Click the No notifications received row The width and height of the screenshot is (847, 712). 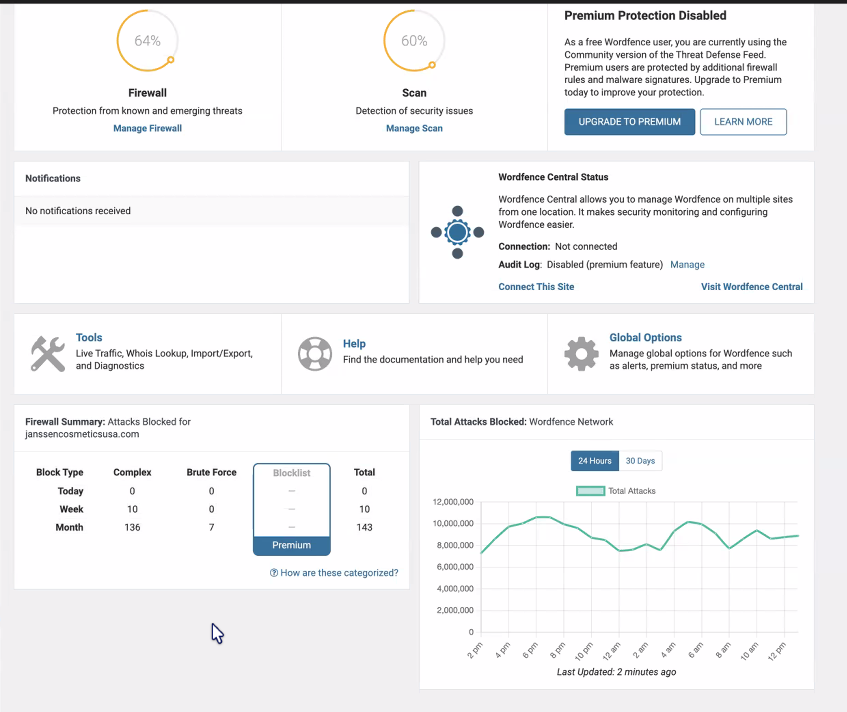click(211, 211)
